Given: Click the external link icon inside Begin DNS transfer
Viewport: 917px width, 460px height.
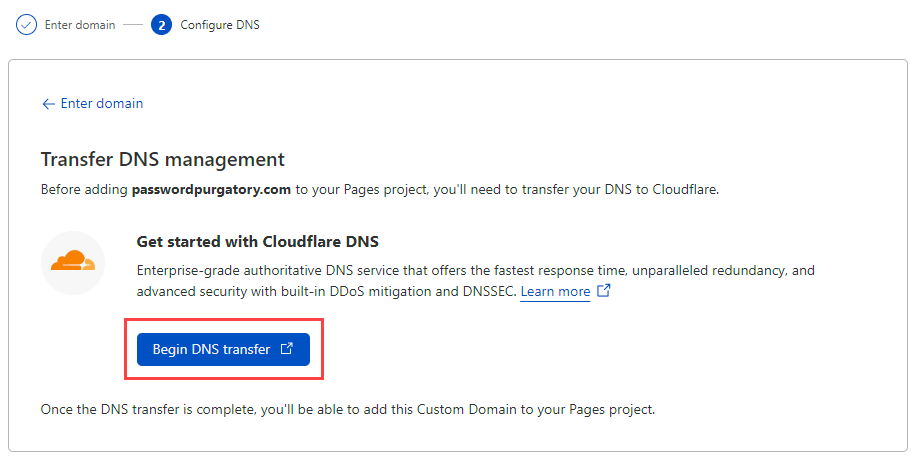Looking at the screenshot, I should click(x=287, y=349).
